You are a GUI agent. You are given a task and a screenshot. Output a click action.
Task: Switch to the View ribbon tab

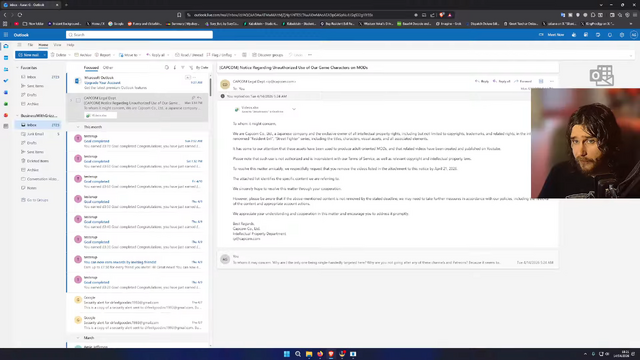(57, 45)
